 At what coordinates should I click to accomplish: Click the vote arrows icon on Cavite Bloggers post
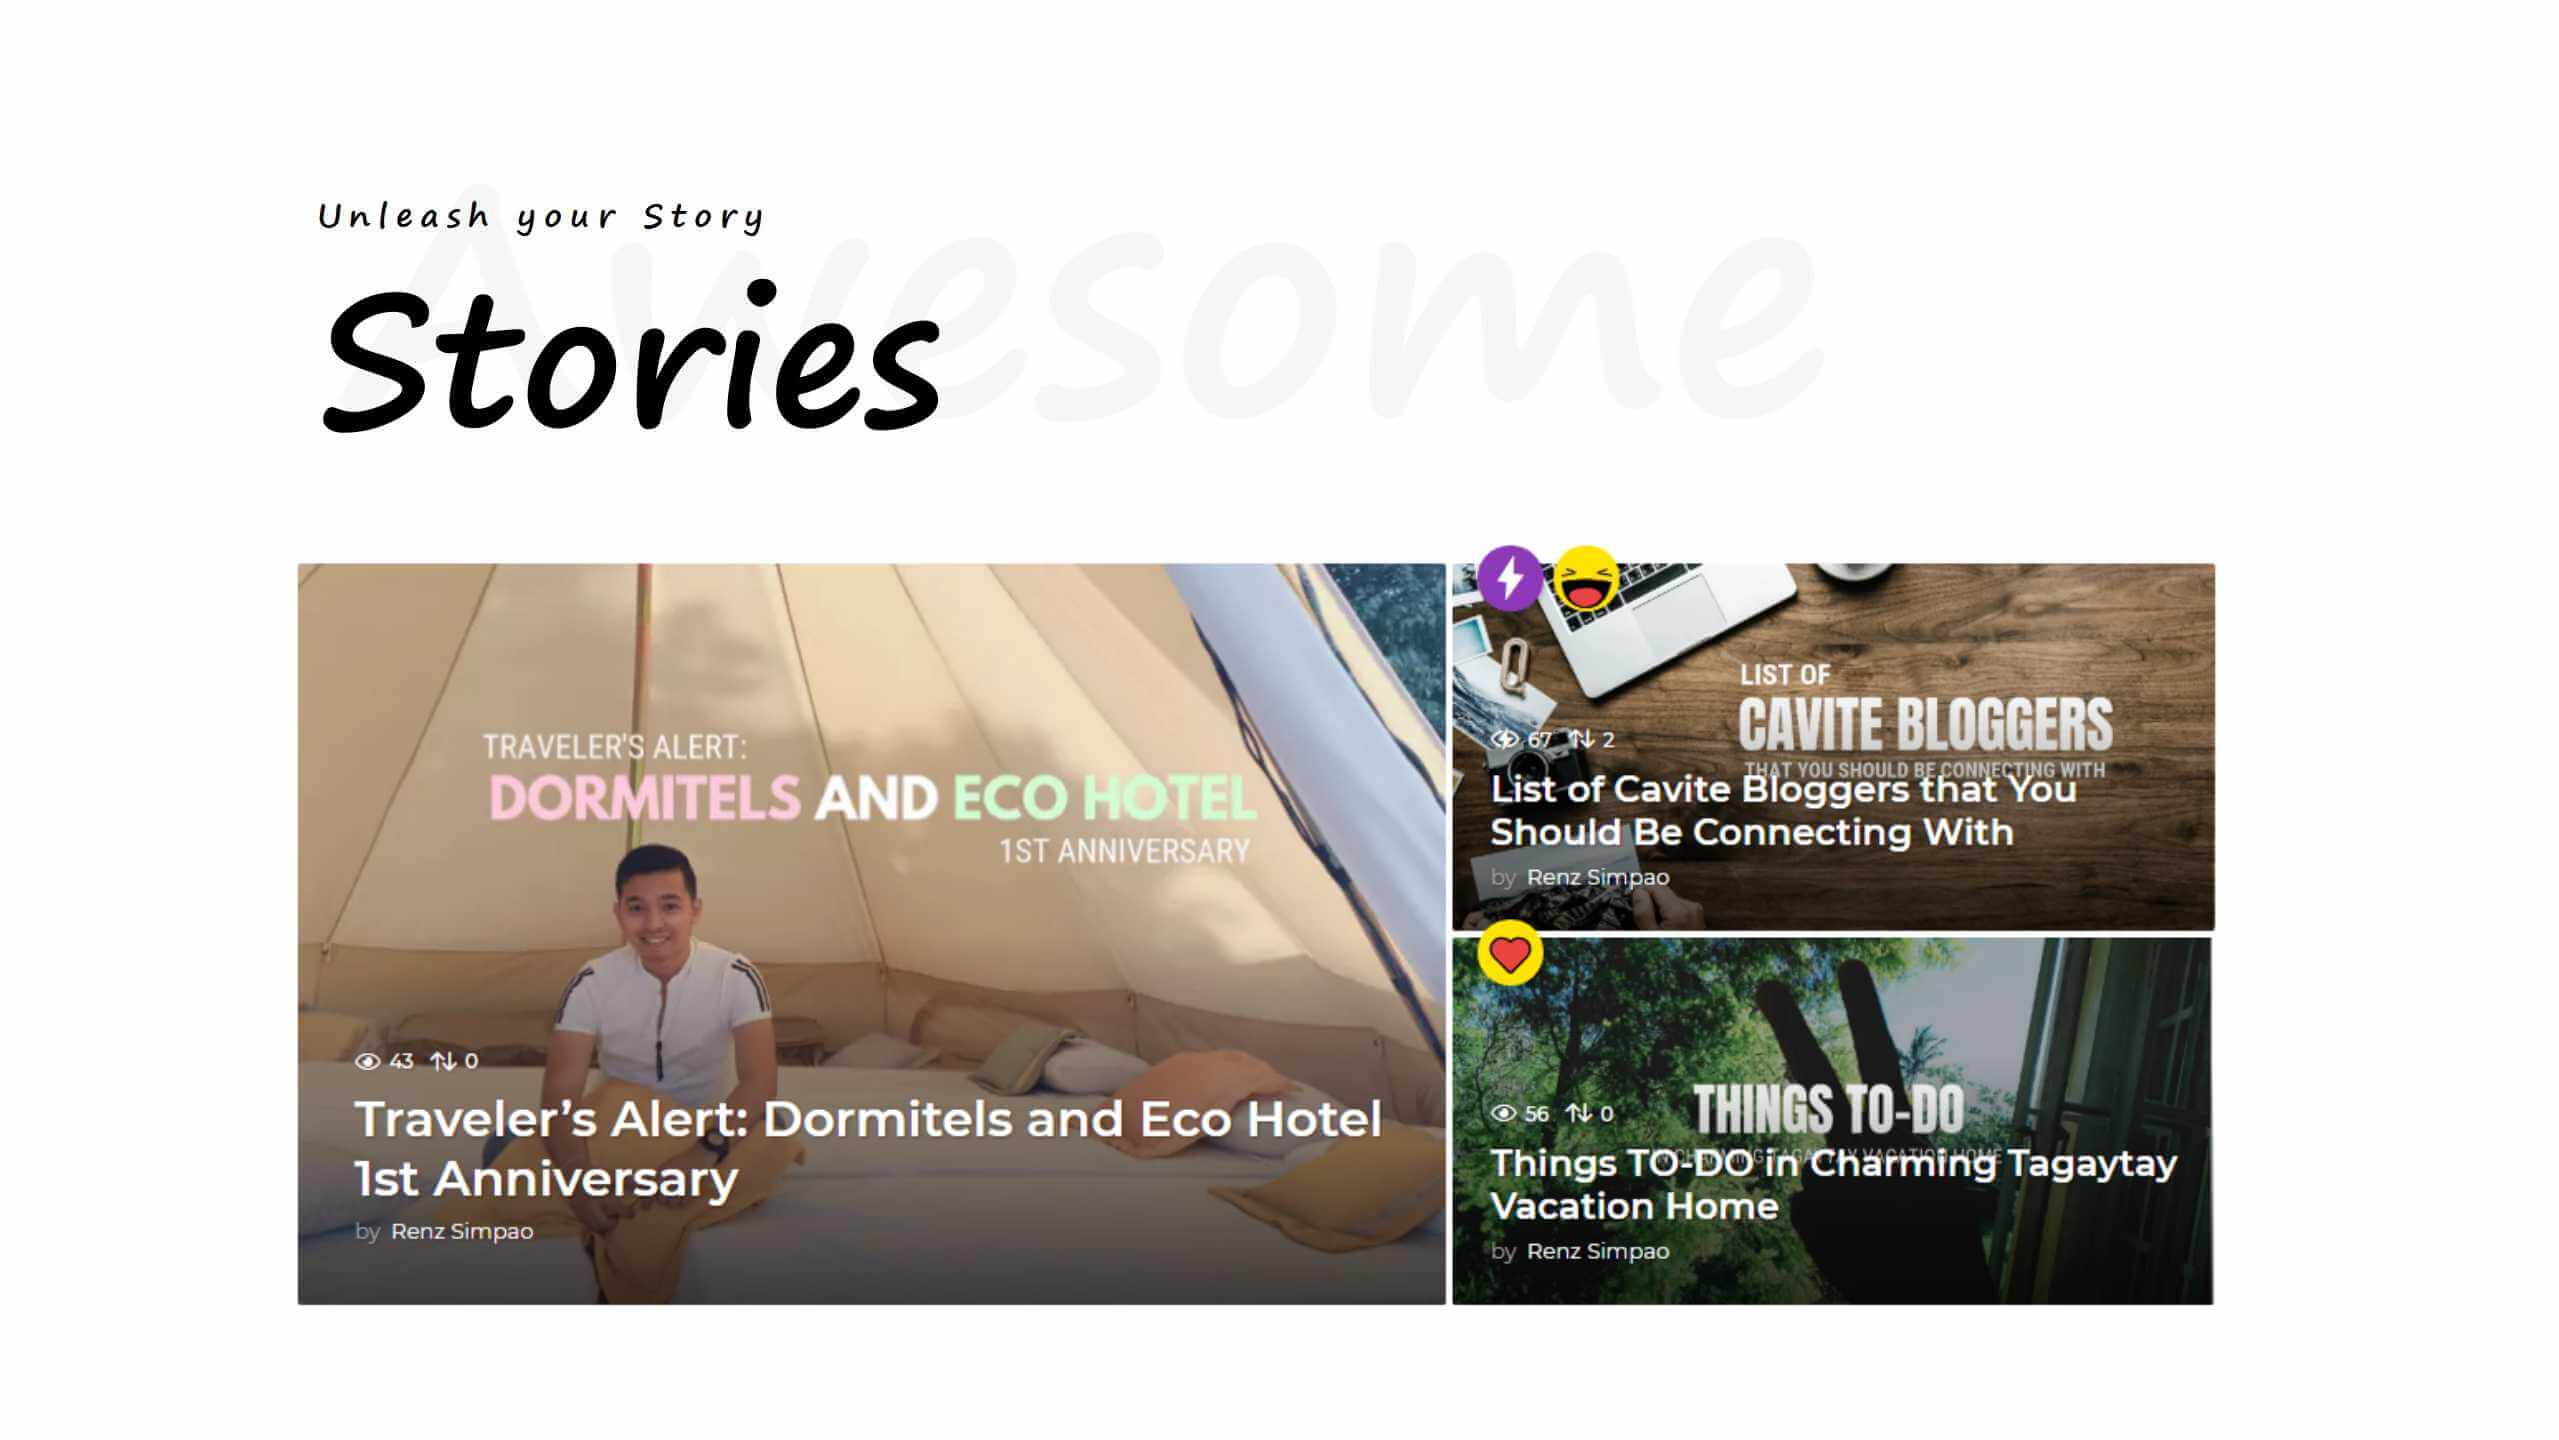point(1582,740)
